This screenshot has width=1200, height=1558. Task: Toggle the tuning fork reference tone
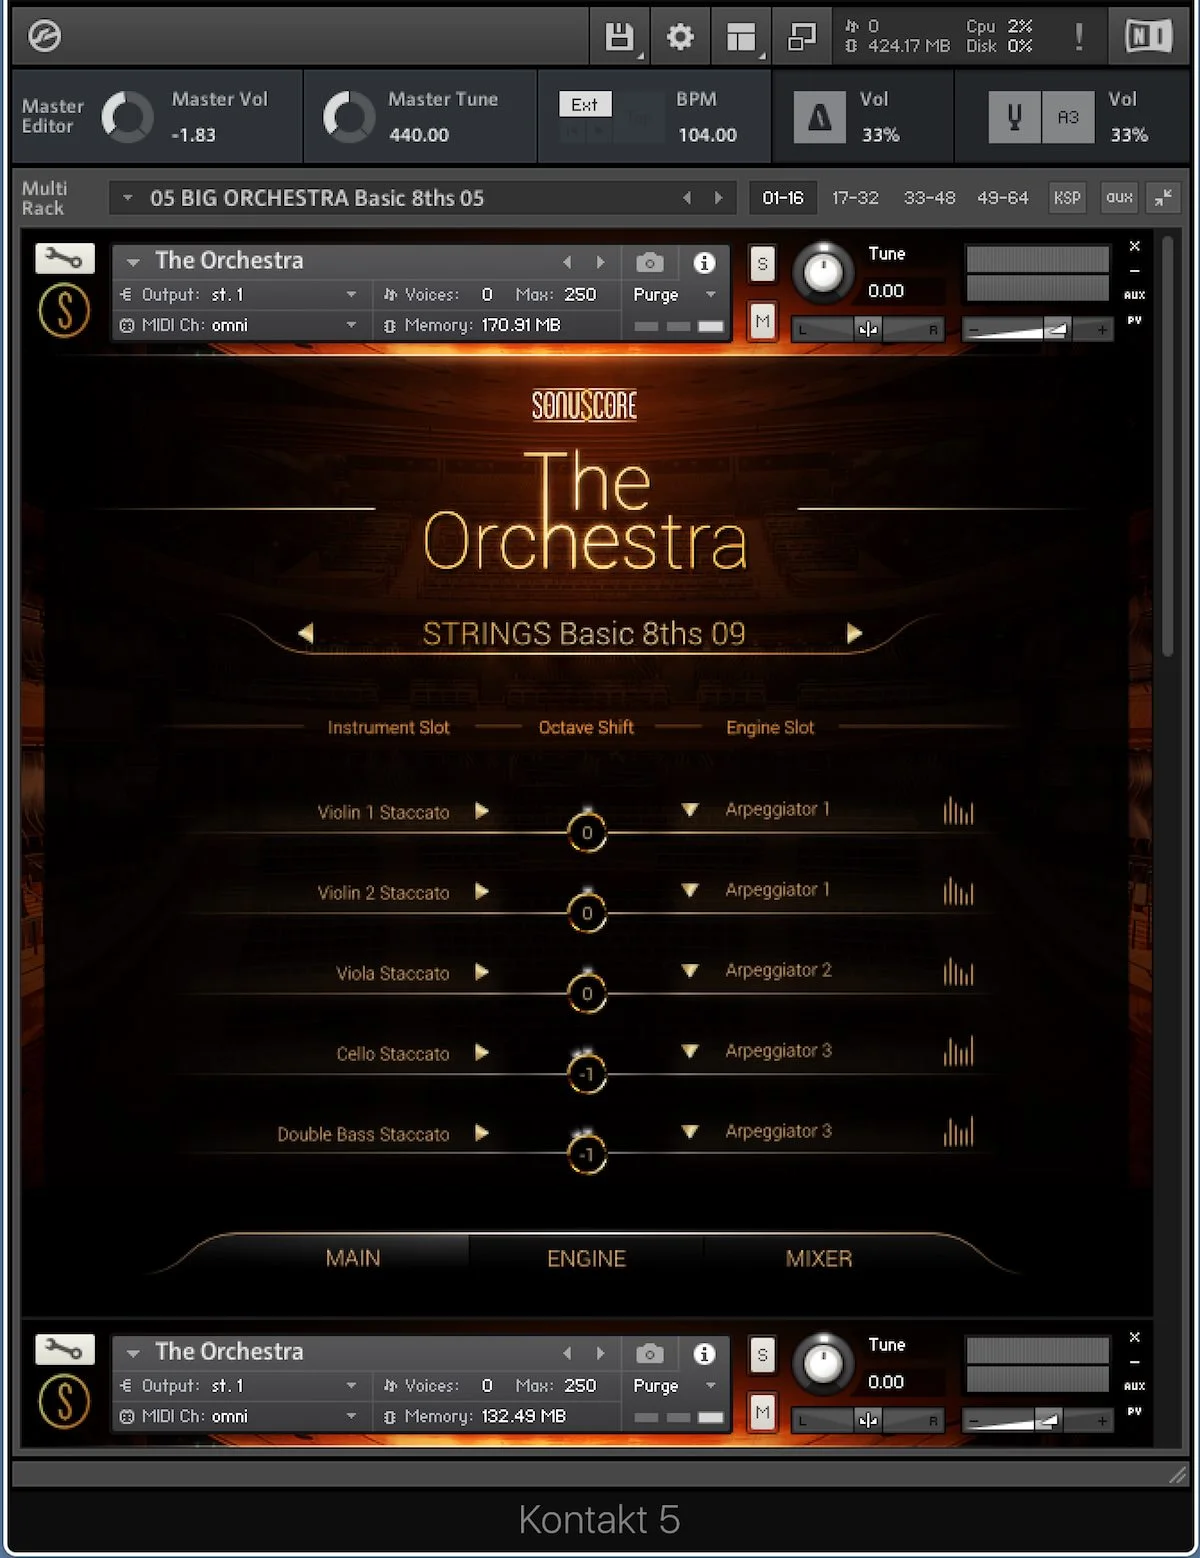(x=1014, y=118)
